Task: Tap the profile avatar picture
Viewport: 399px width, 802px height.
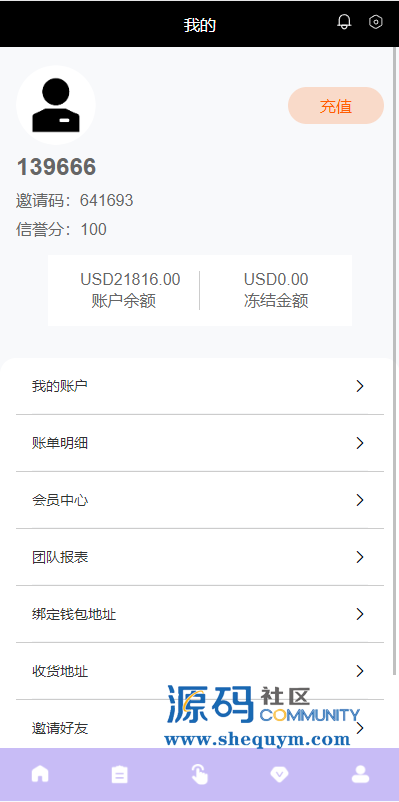Action: point(56,105)
